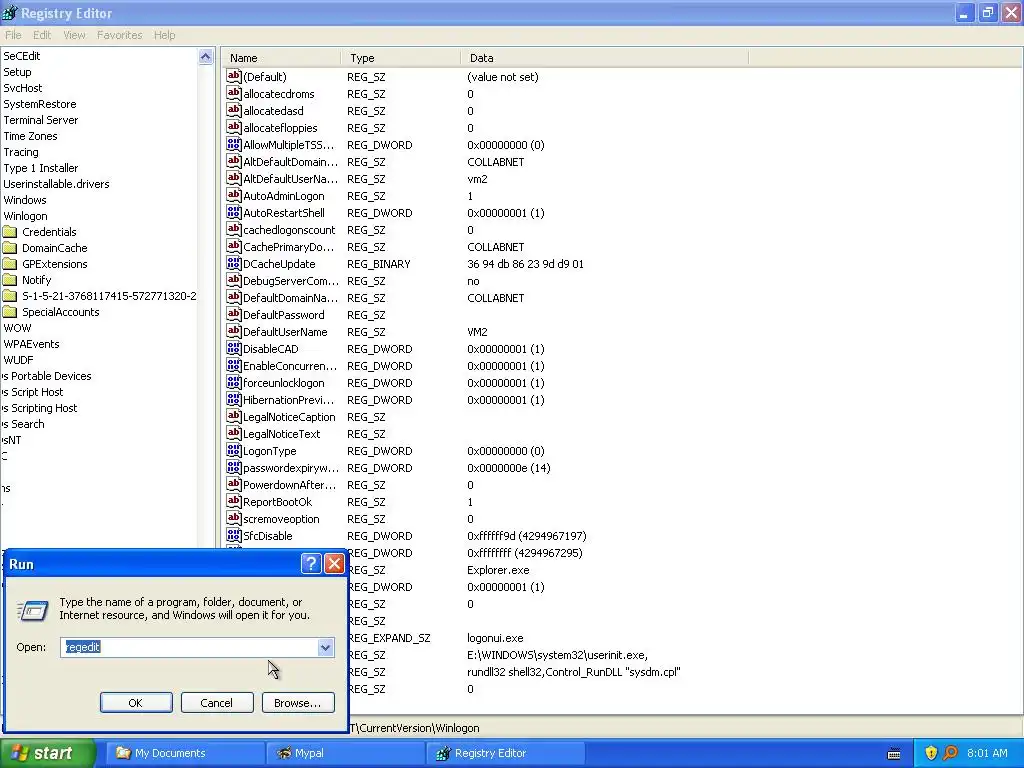The height and width of the screenshot is (768, 1024).
Task: Click the DWORD icon of DisableCAD value
Action: coord(234,348)
